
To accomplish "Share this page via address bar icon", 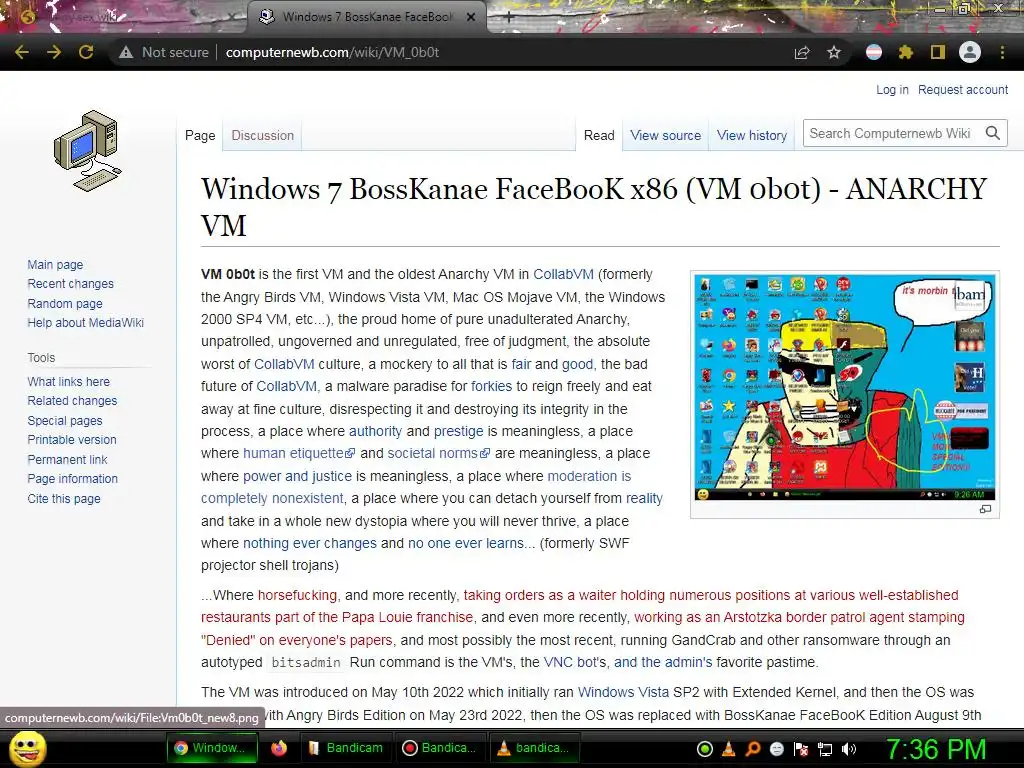I will [x=802, y=52].
